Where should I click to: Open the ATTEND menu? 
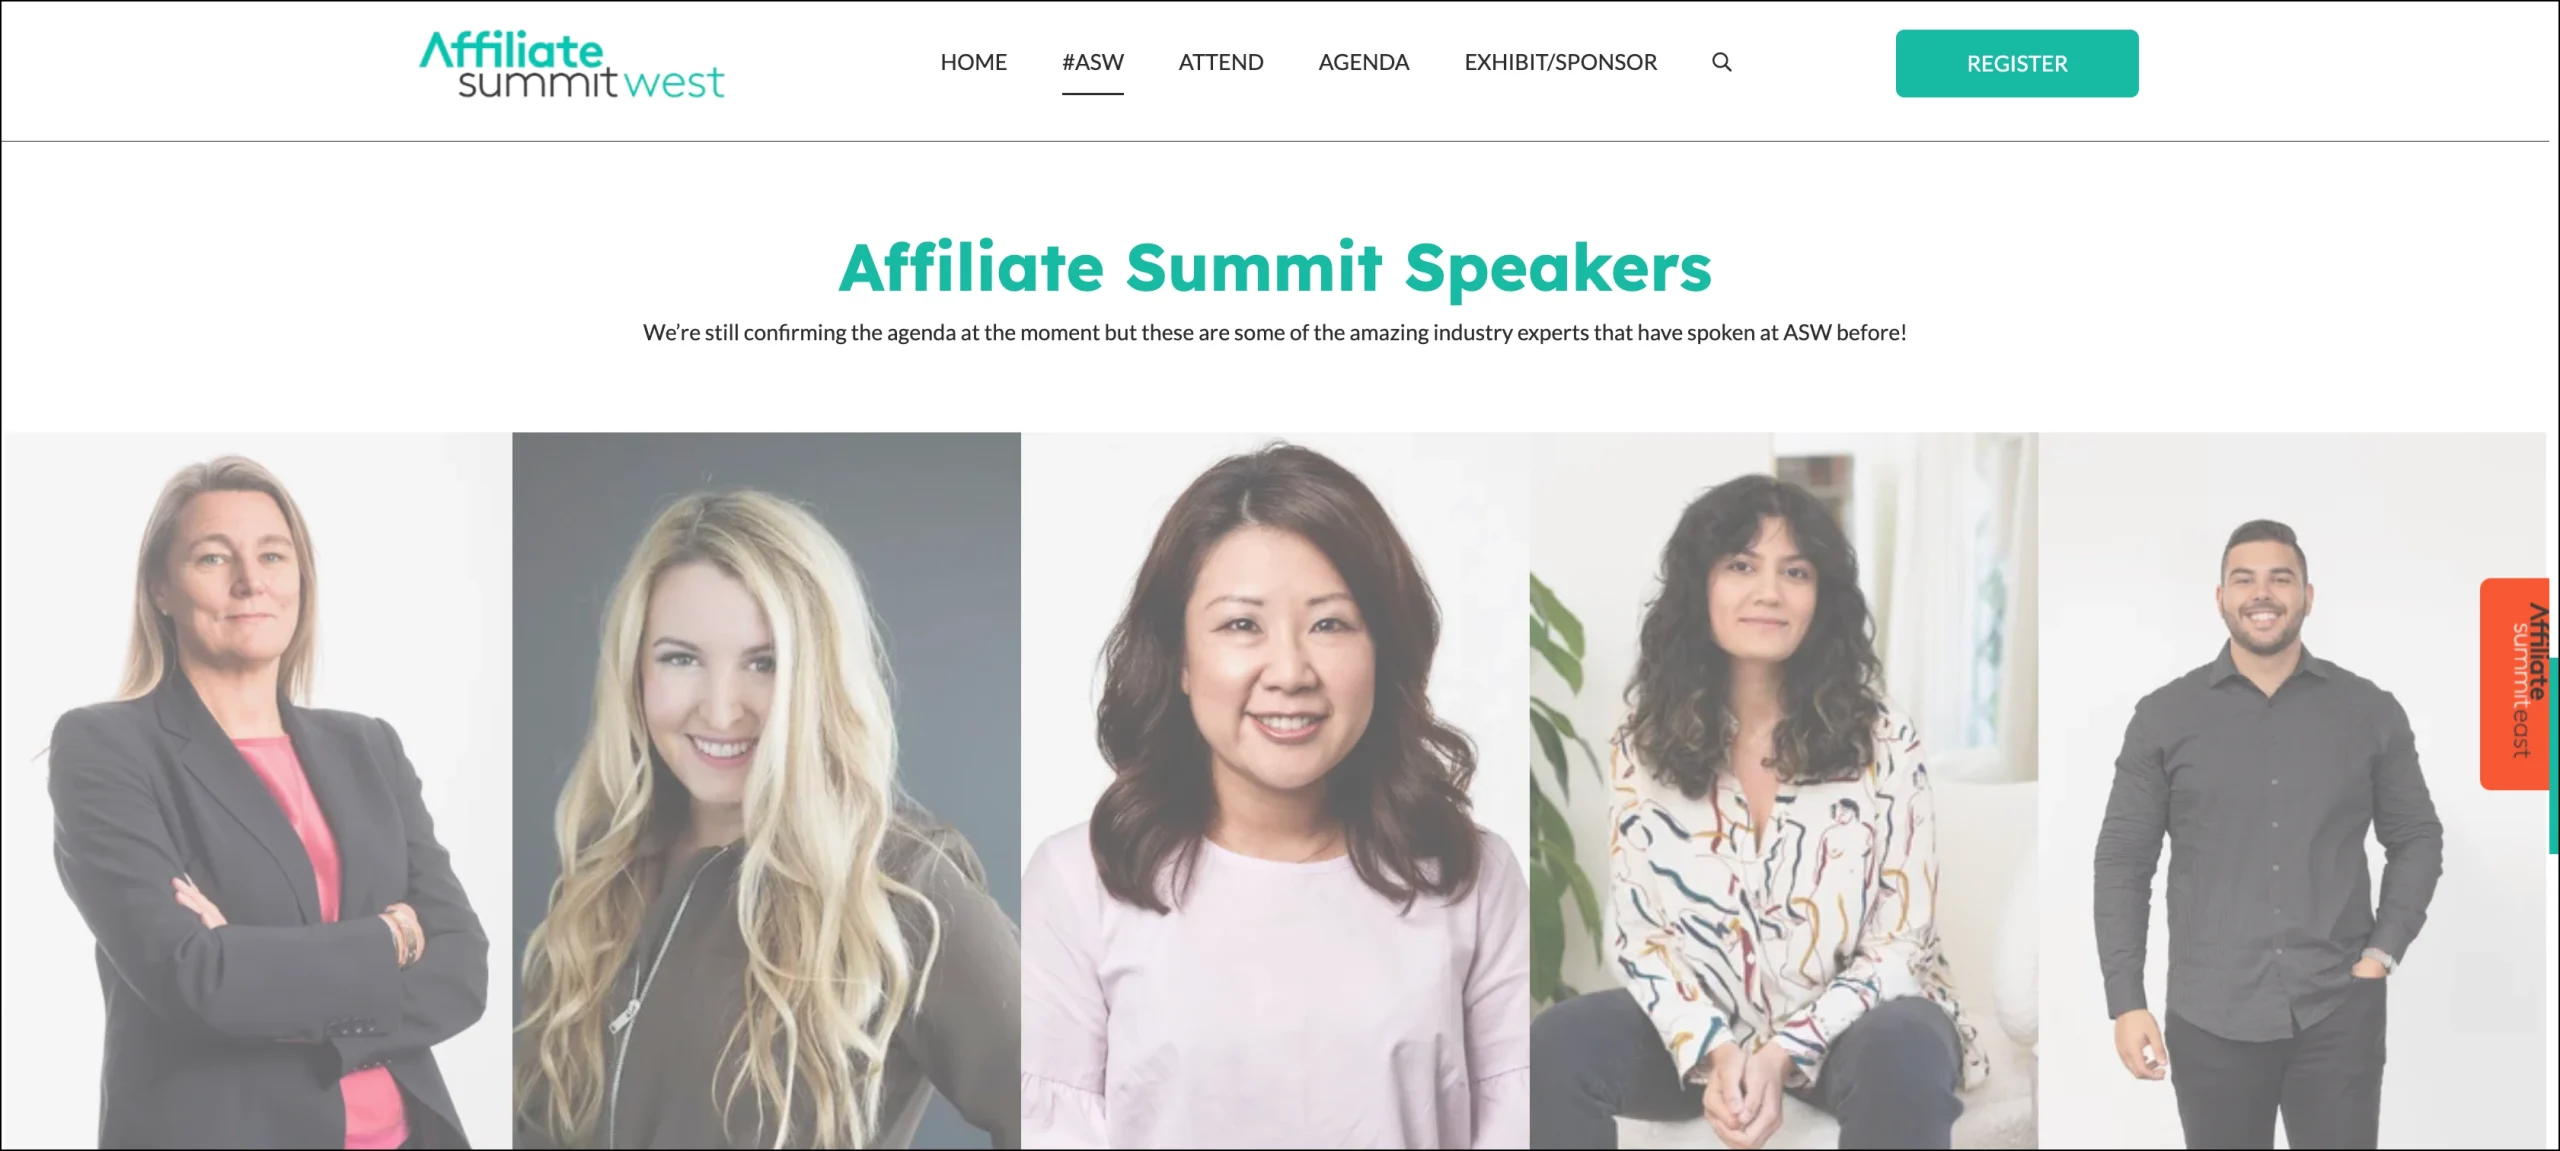(x=1220, y=62)
